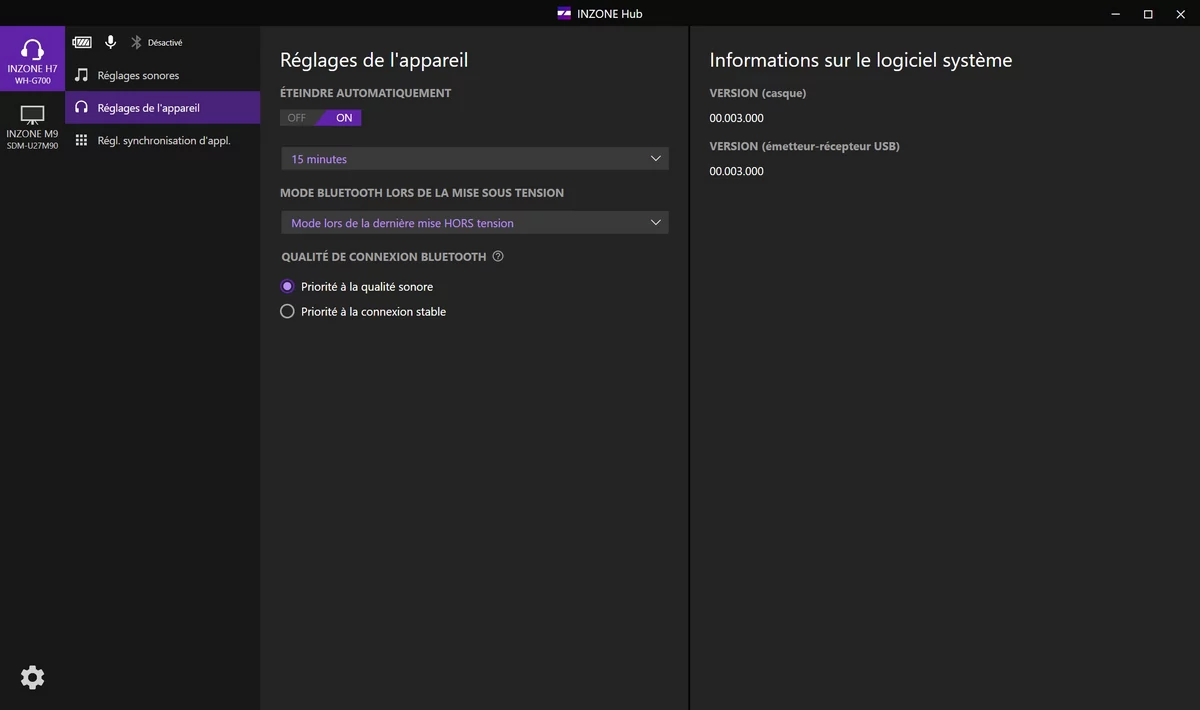The image size is (1200, 710).
Task: Maximize the INZONE Hub window
Action: (1148, 13)
